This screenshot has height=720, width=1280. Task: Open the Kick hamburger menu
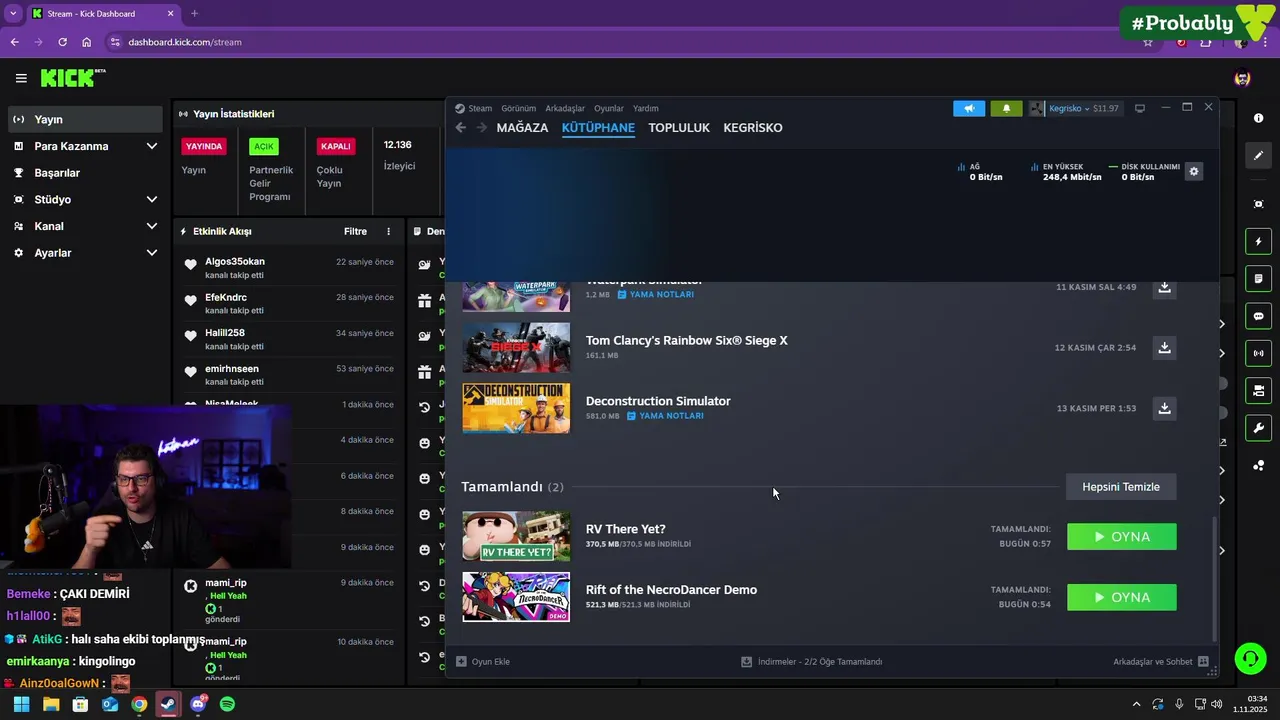21,78
